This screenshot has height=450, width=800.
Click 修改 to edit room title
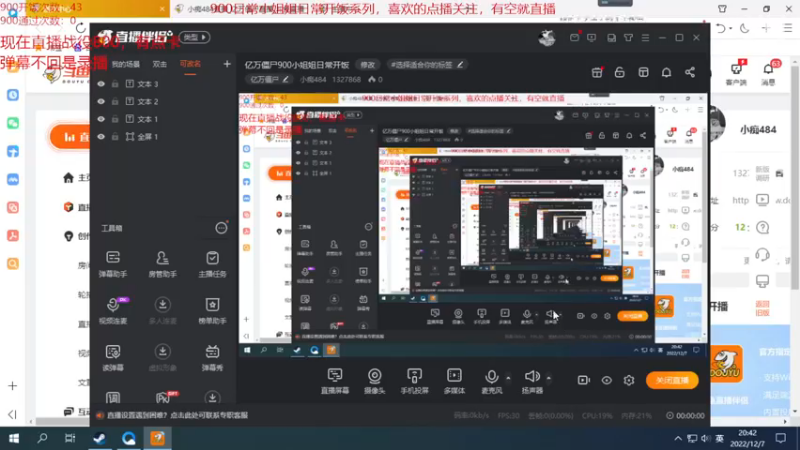[x=367, y=65]
